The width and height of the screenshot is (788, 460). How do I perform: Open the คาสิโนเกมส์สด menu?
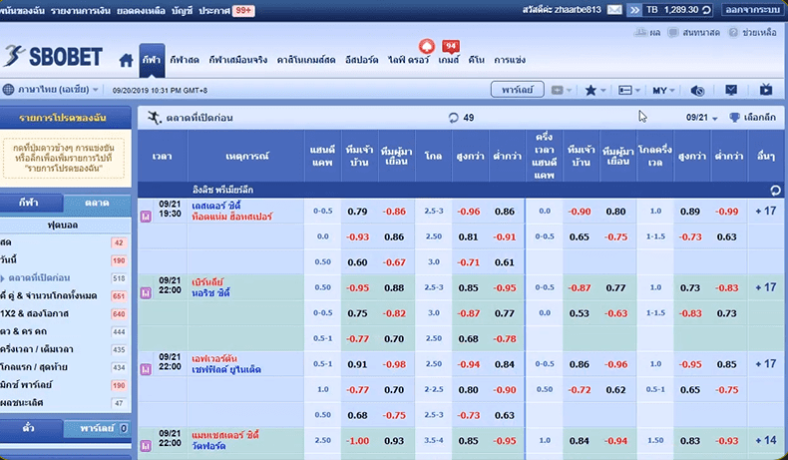306,60
